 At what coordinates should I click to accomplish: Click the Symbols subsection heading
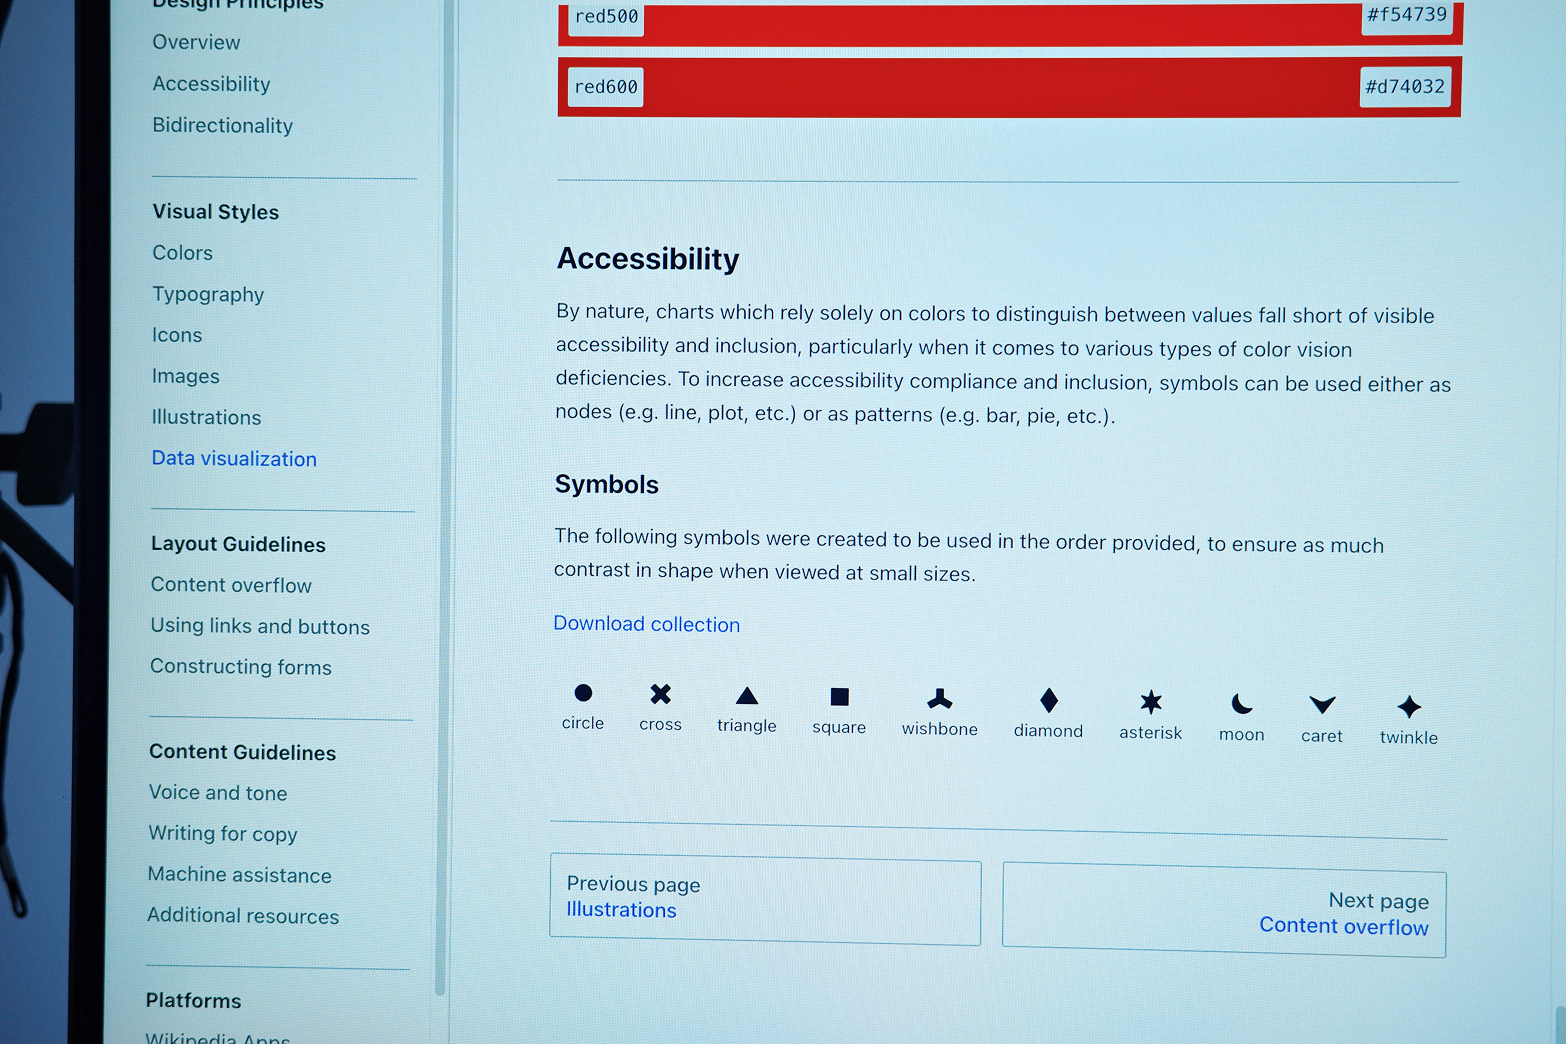(607, 484)
